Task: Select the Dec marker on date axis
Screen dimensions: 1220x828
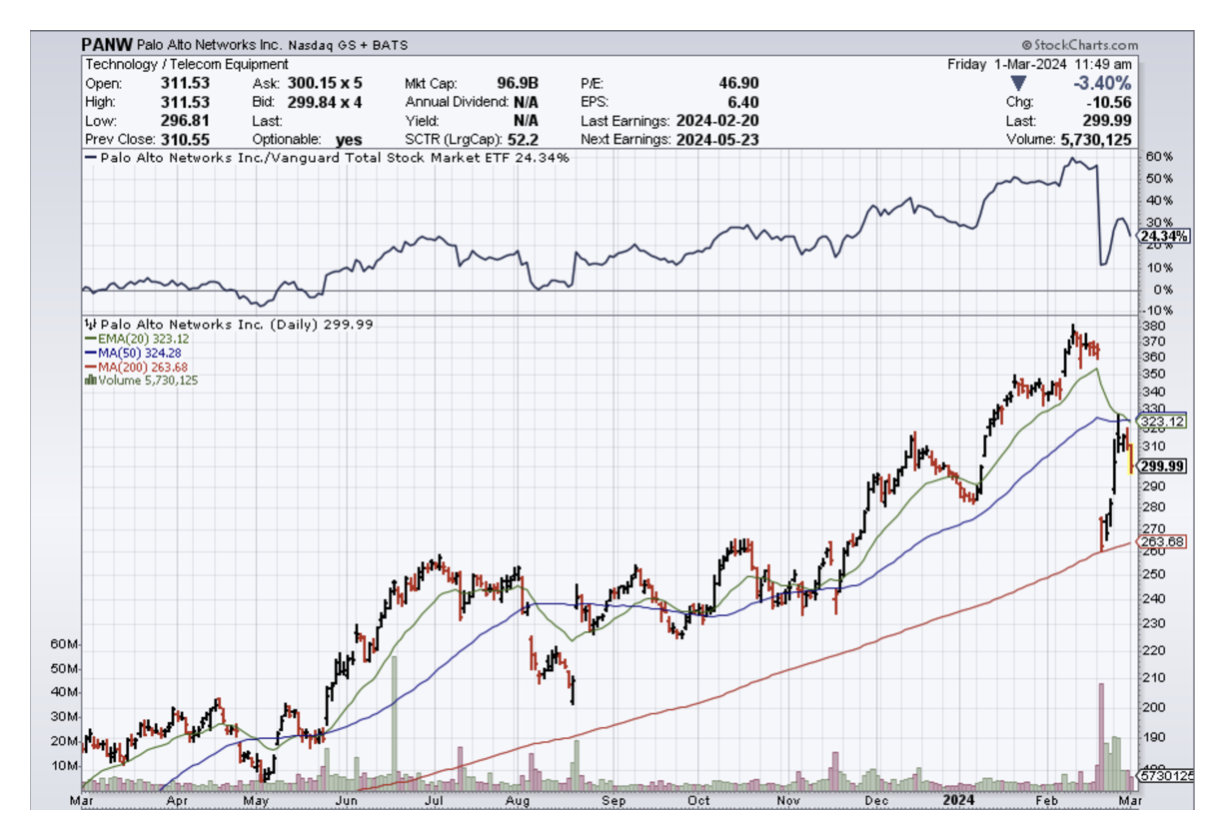Action: point(877,800)
